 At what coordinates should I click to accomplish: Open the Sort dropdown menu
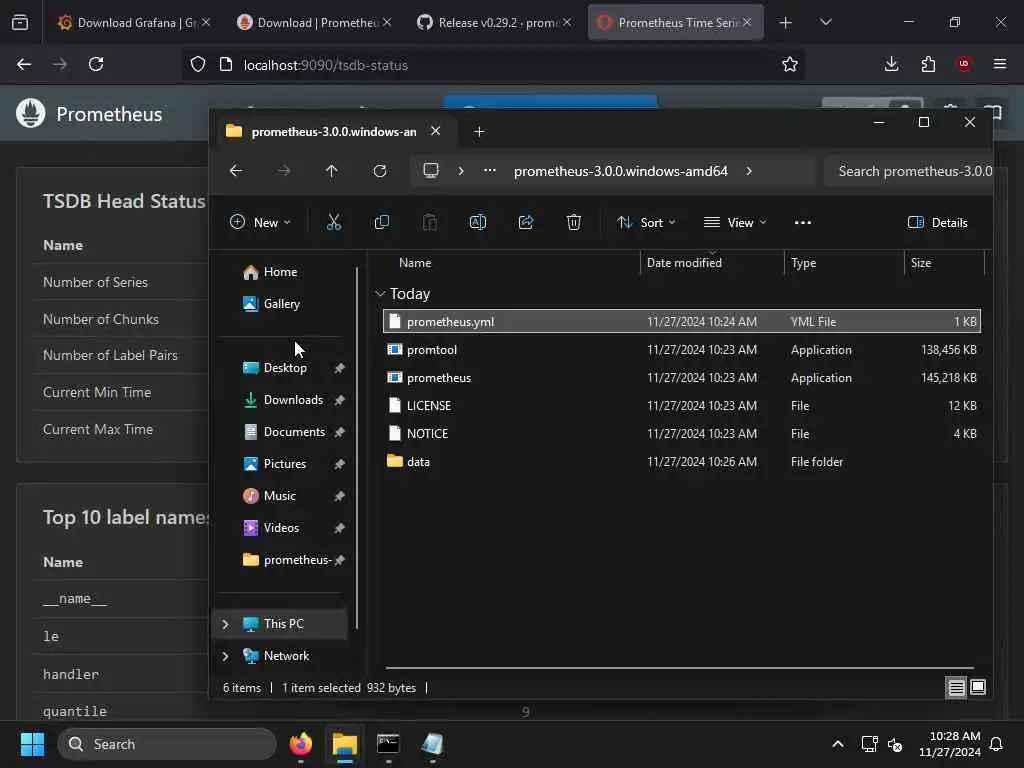click(646, 223)
